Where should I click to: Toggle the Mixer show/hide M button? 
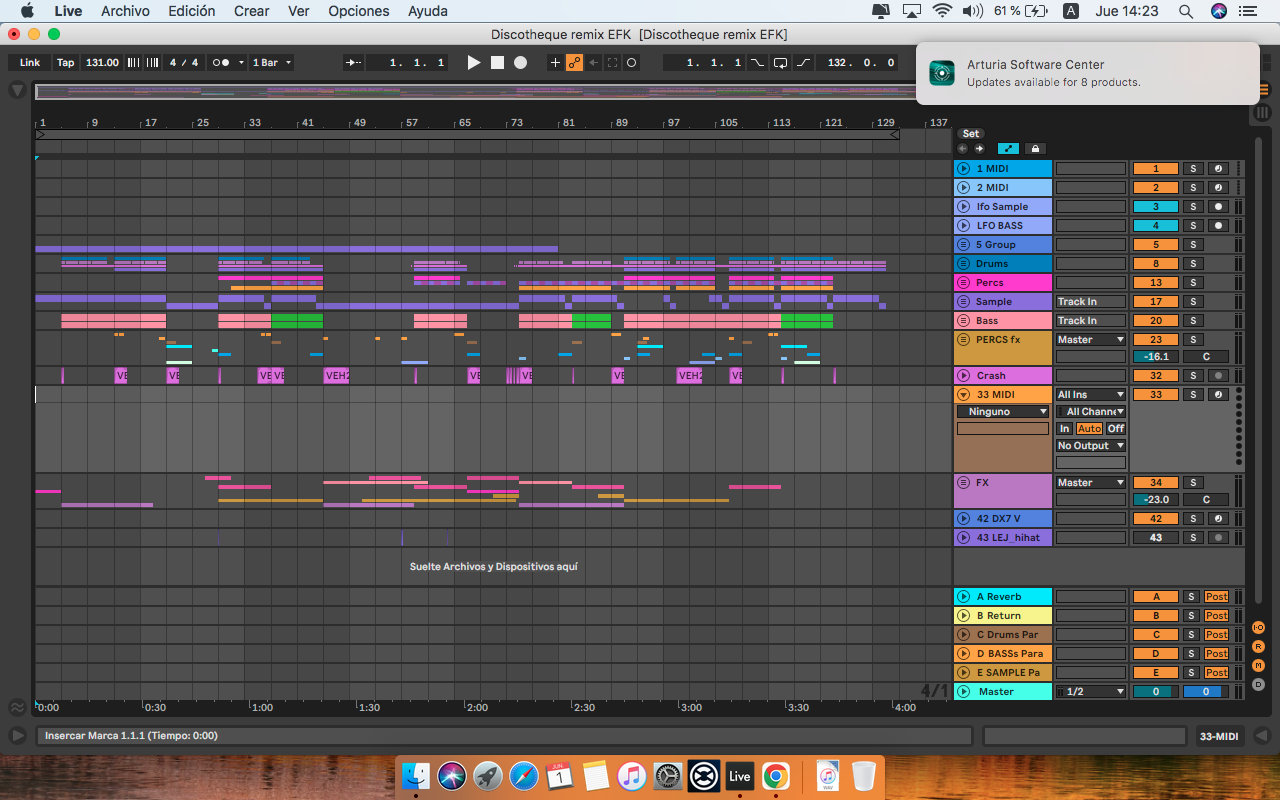tap(1259, 665)
